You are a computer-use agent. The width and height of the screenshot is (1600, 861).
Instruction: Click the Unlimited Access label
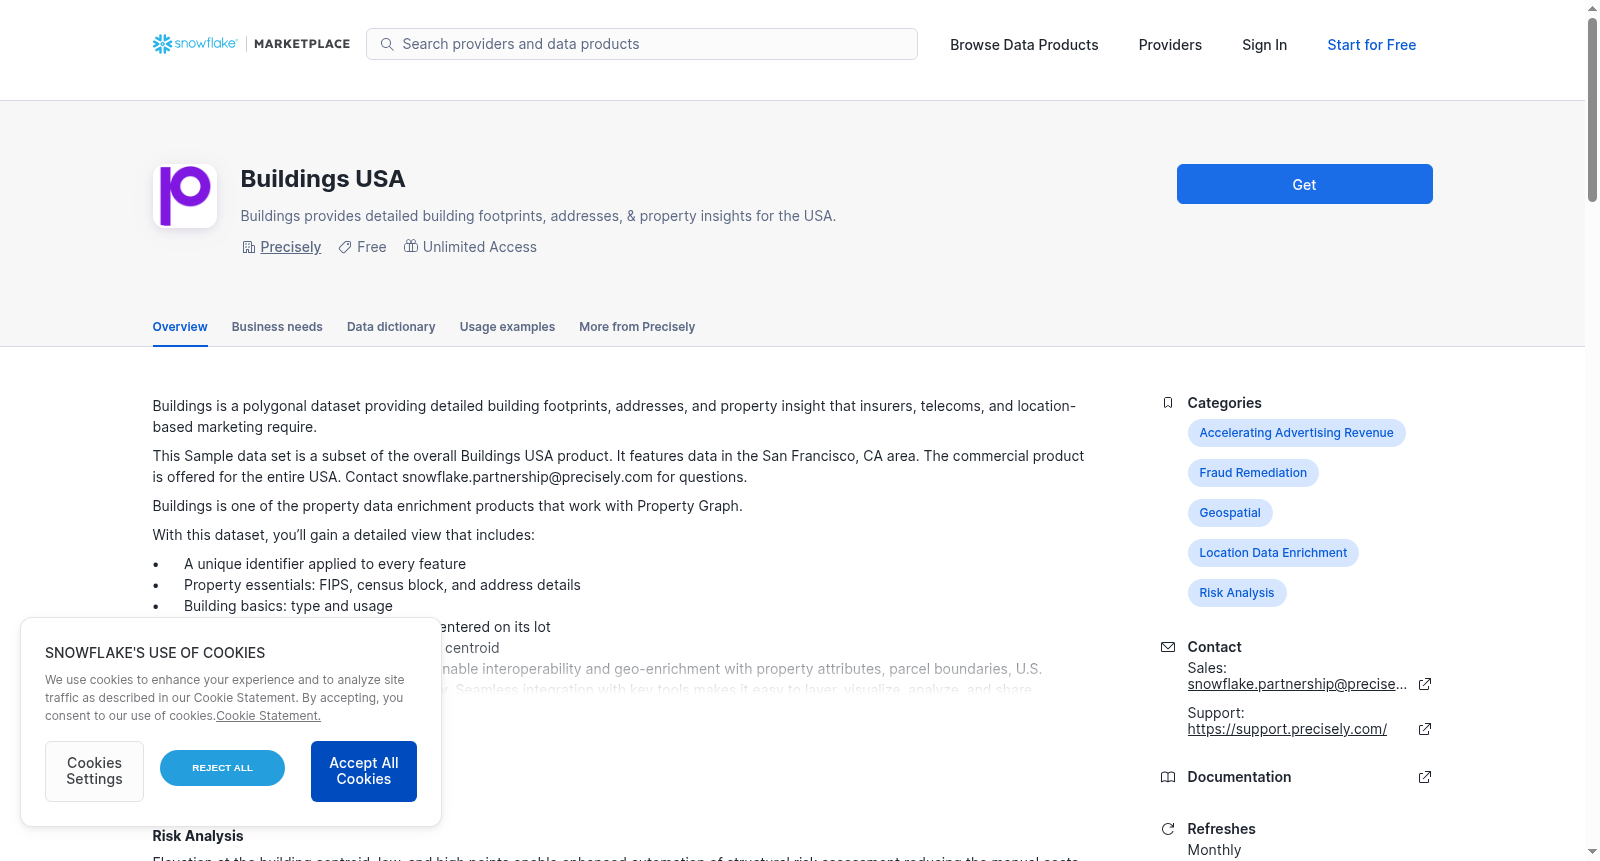coord(480,247)
